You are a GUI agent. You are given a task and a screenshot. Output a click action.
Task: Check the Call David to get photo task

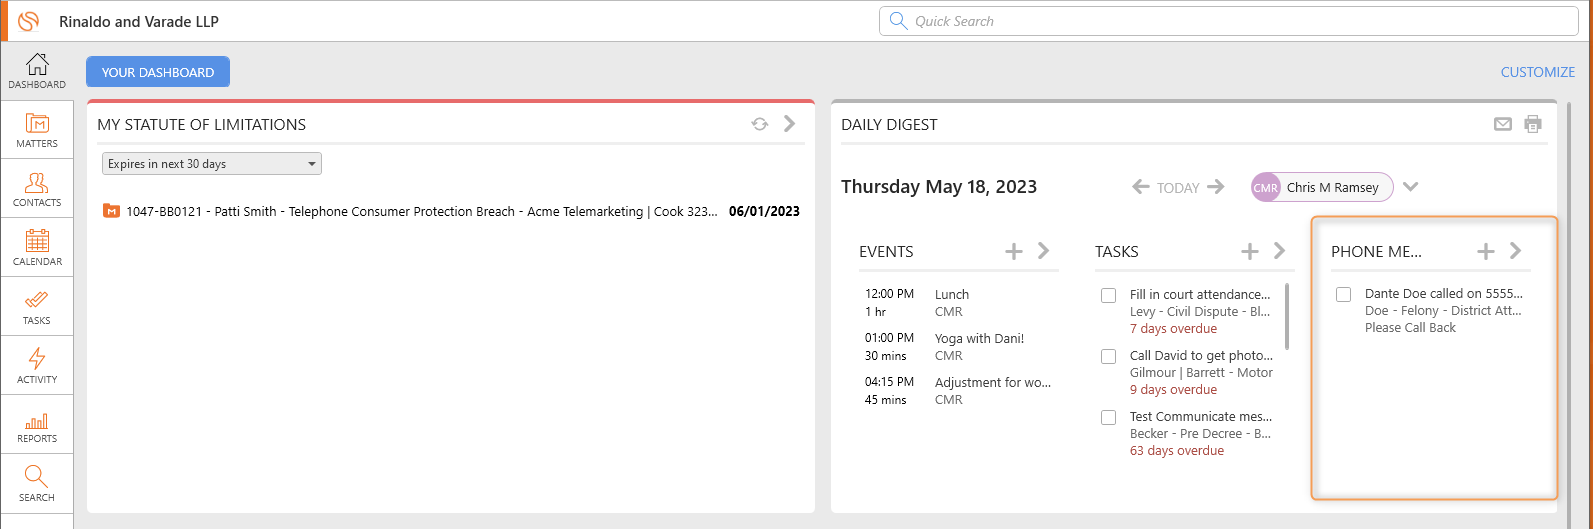1108,356
